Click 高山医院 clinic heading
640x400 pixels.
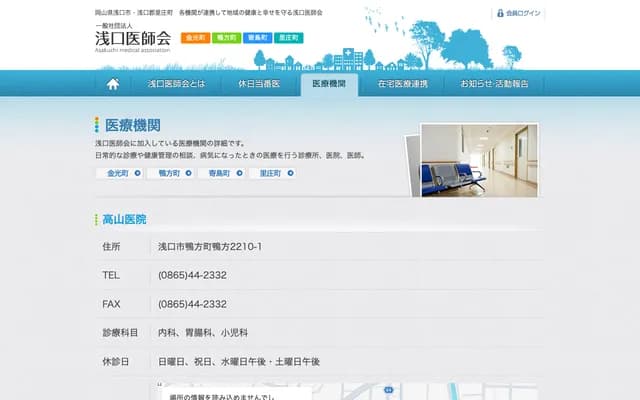124,219
